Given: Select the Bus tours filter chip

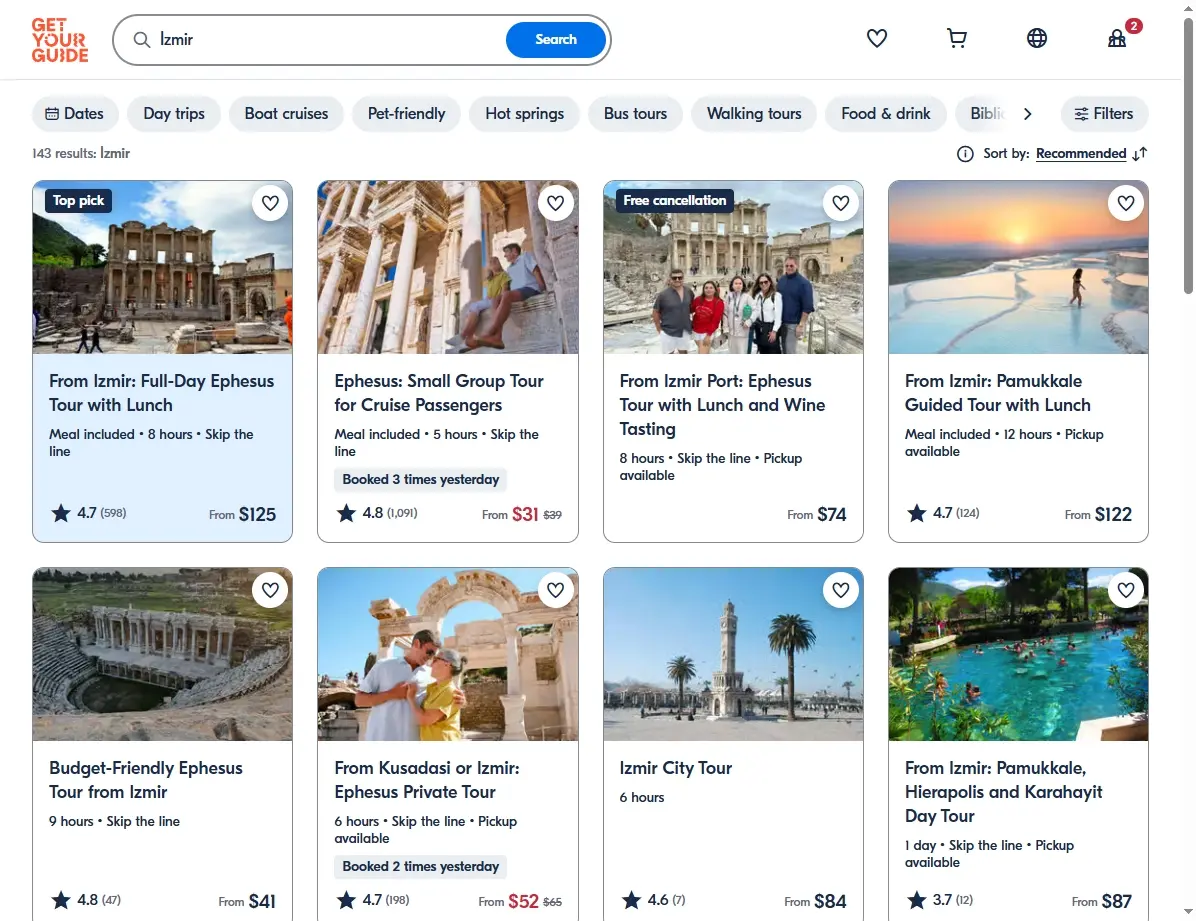Looking at the screenshot, I should point(635,114).
